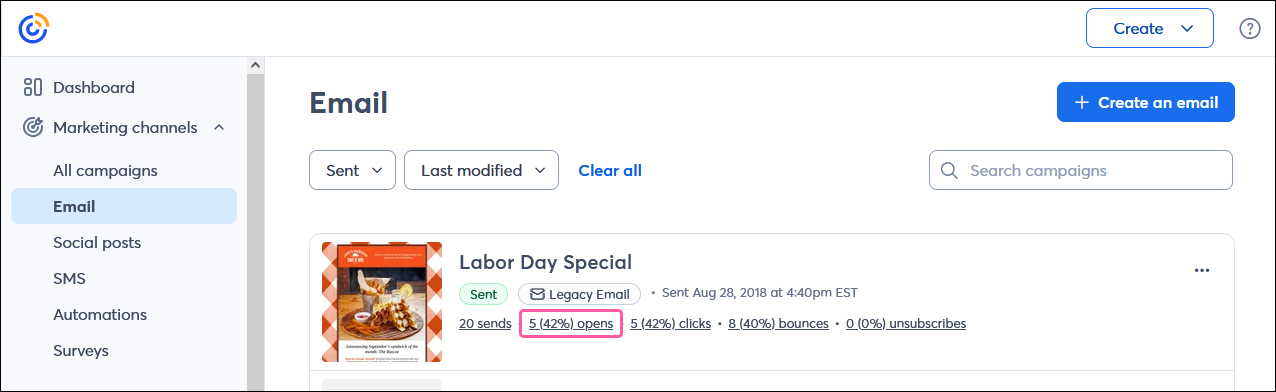The height and width of the screenshot is (392, 1276).
Task: Expand the Sent status filter dropdown
Action: (353, 170)
